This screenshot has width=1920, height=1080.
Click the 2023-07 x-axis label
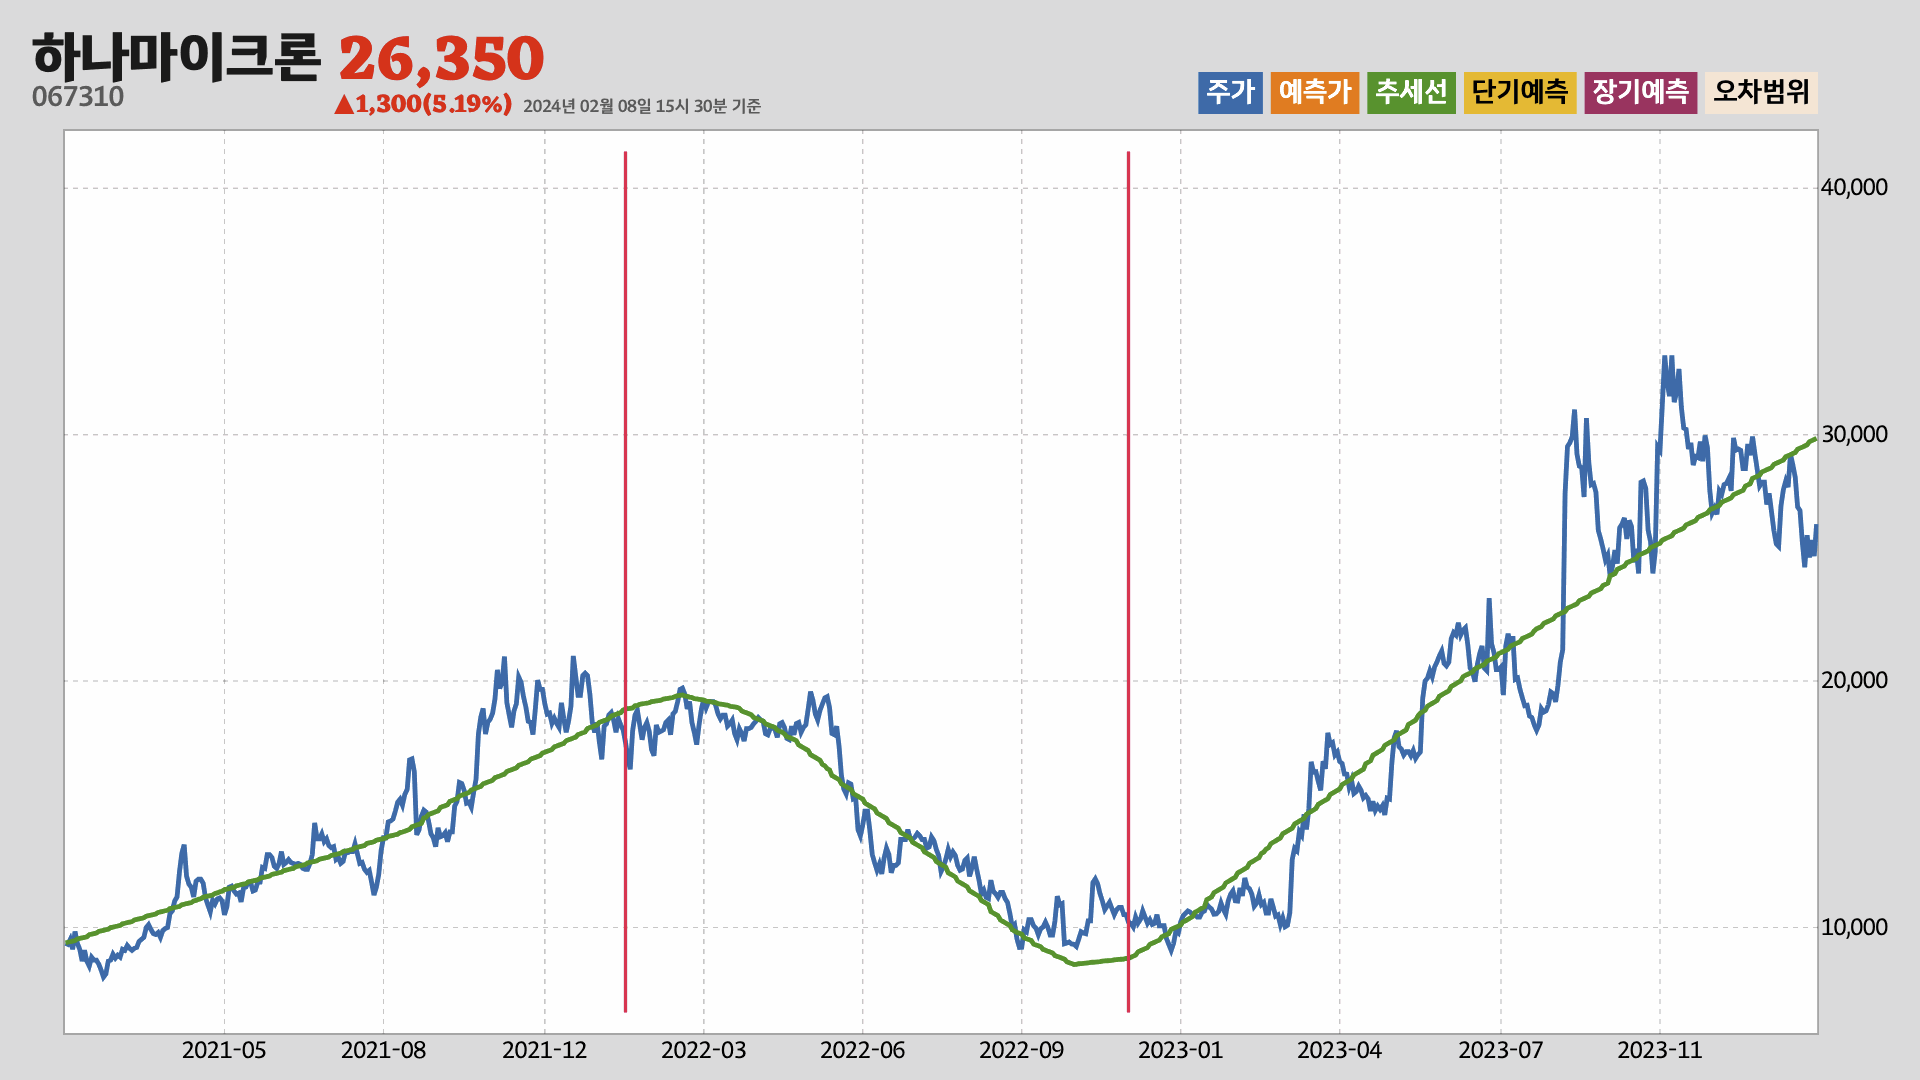pyautogui.click(x=1501, y=1050)
